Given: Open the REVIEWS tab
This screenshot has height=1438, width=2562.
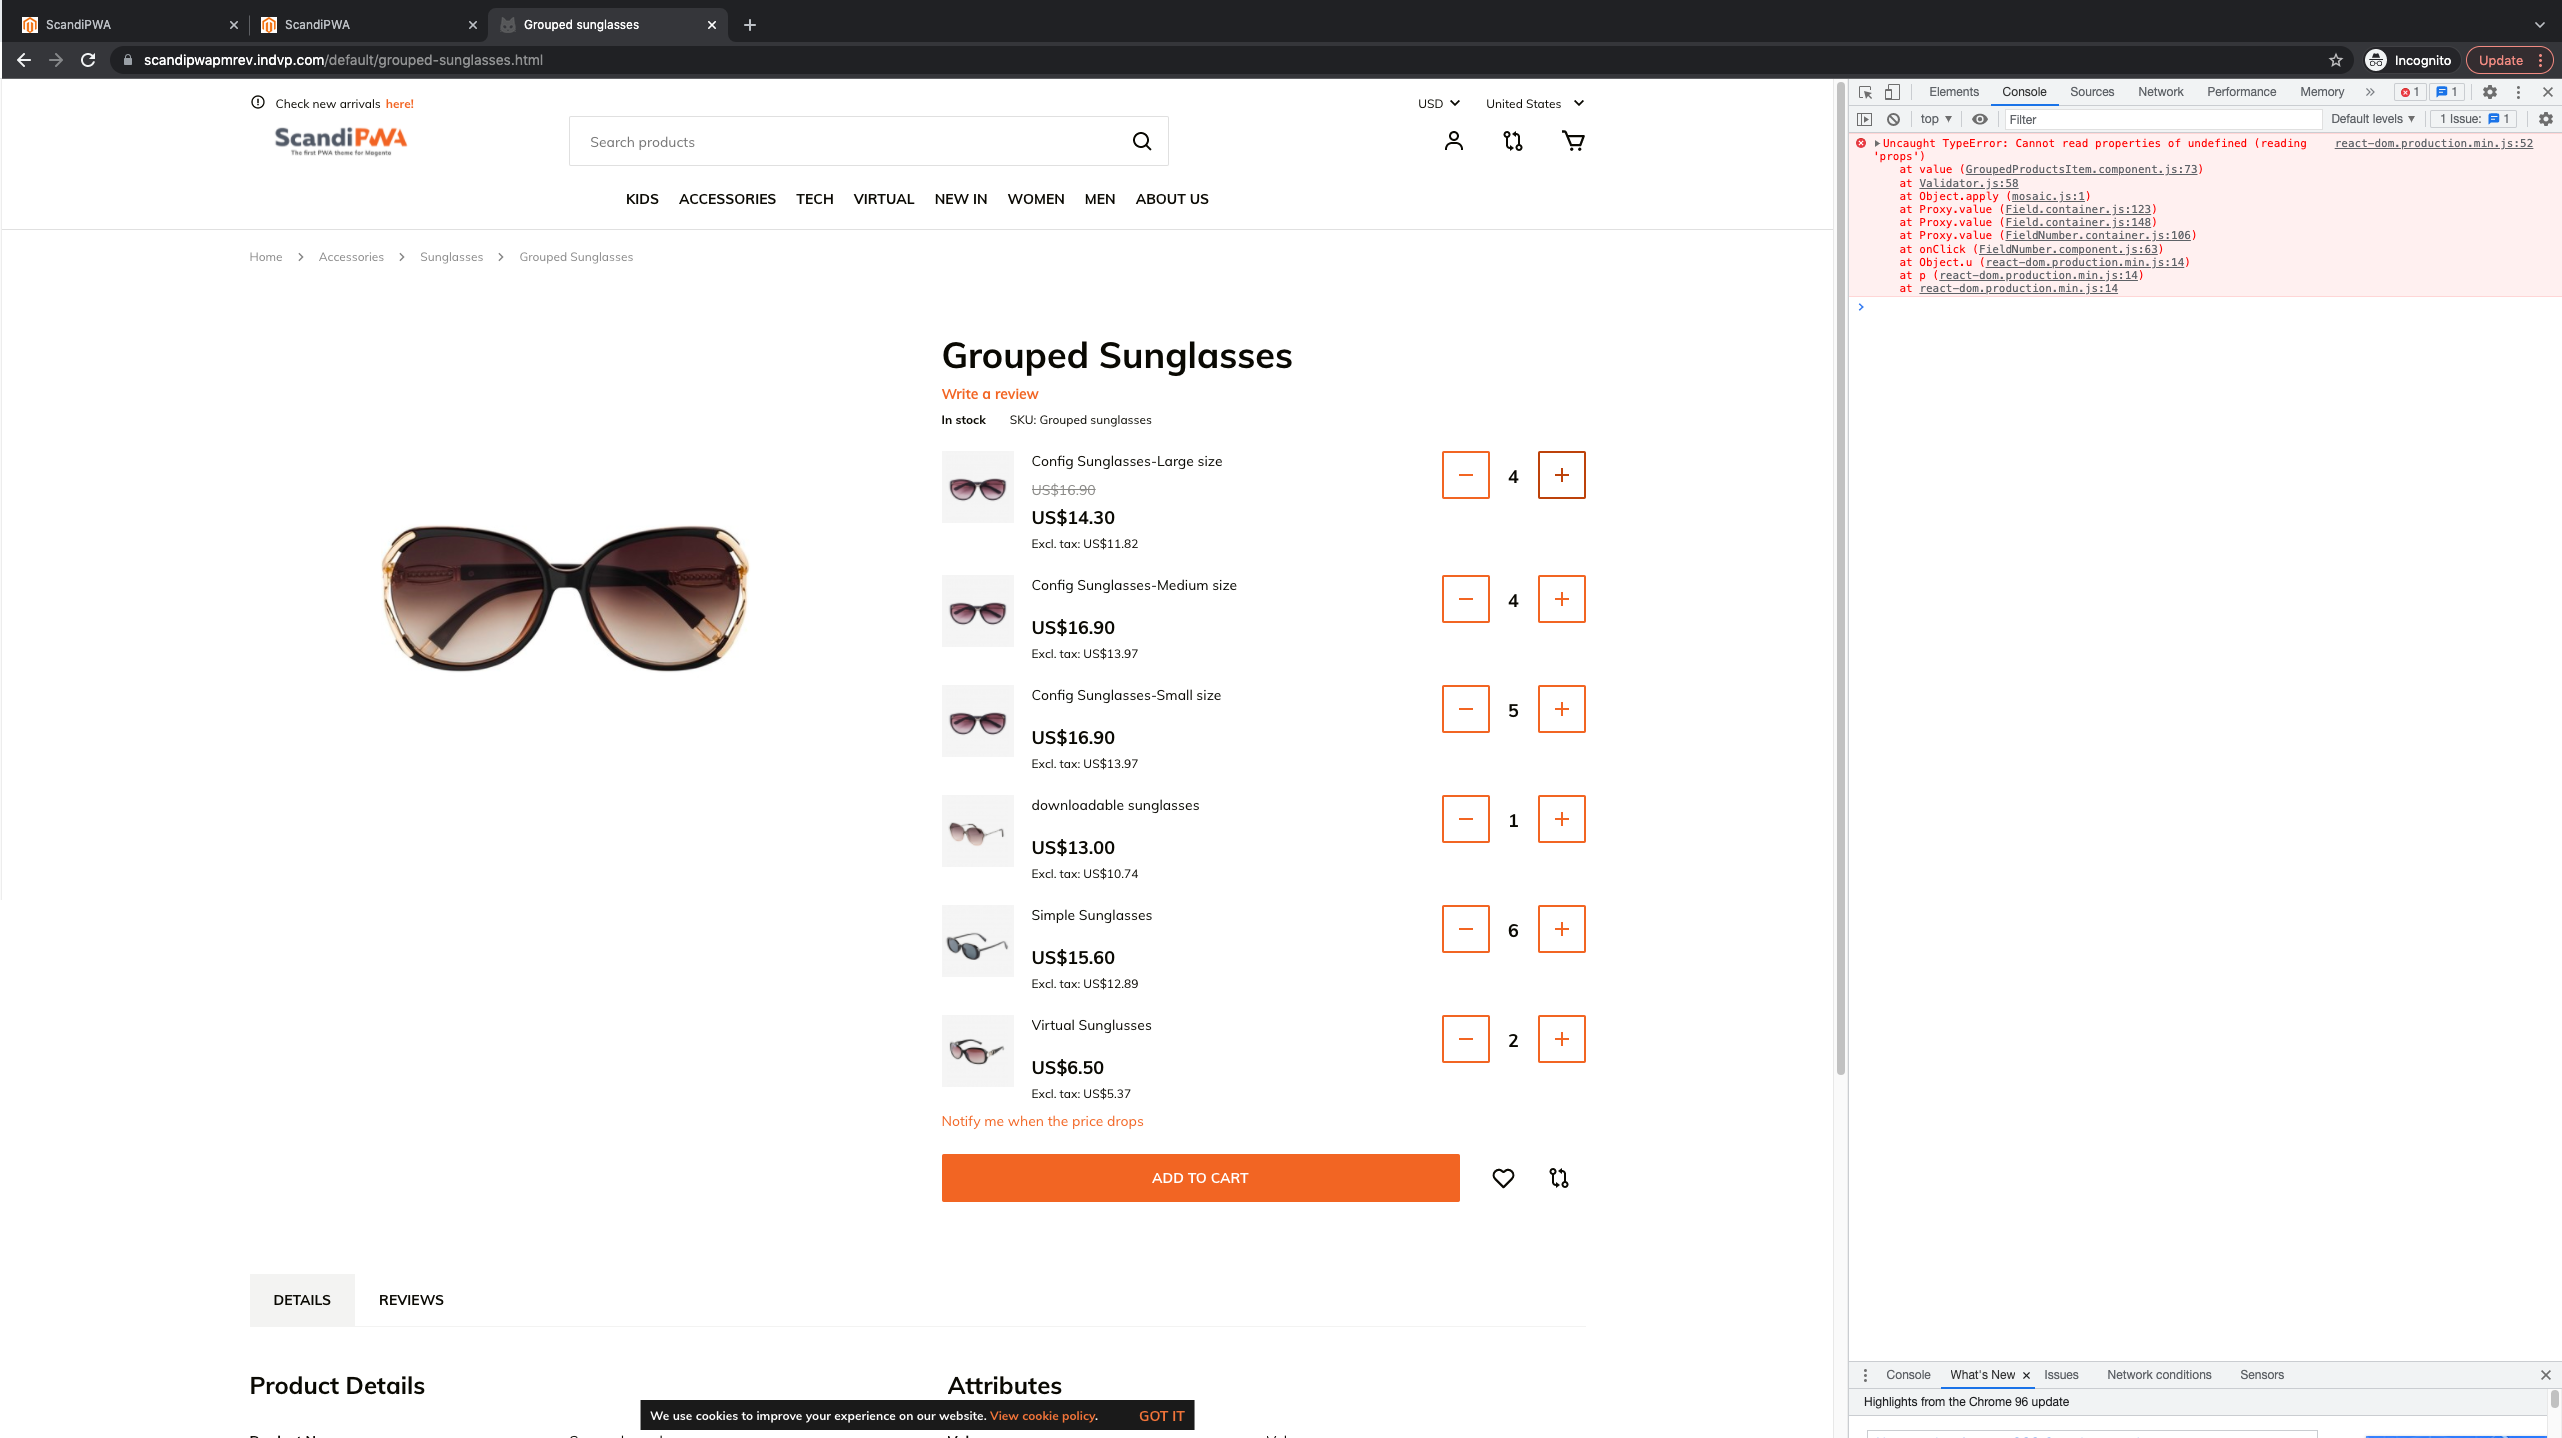Looking at the screenshot, I should (x=411, y=1300).
